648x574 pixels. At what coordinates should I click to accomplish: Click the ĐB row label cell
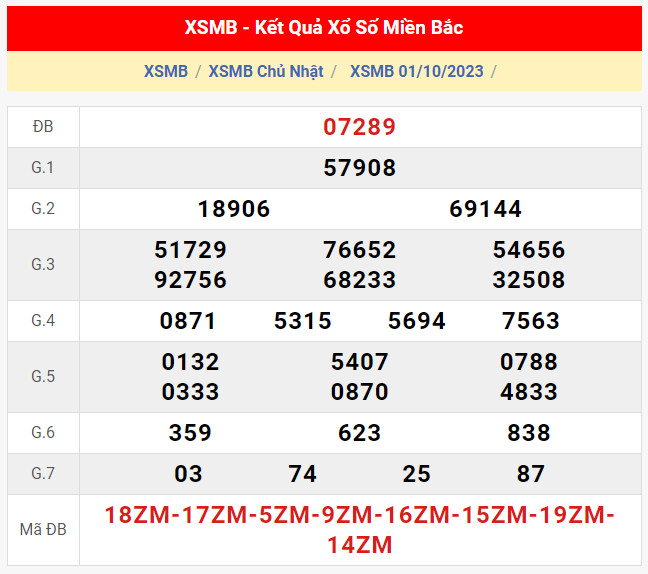pyautogui.click(x=43, y=127)
